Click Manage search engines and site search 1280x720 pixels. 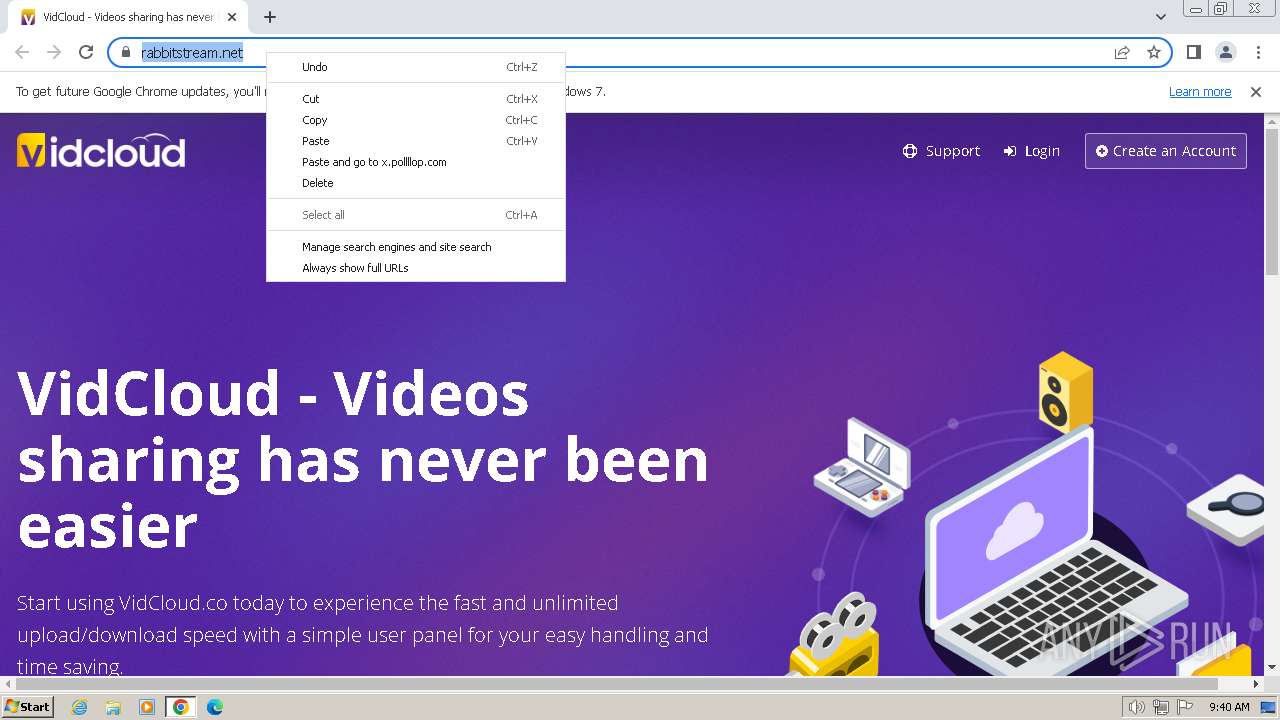[x=416, y=247]
